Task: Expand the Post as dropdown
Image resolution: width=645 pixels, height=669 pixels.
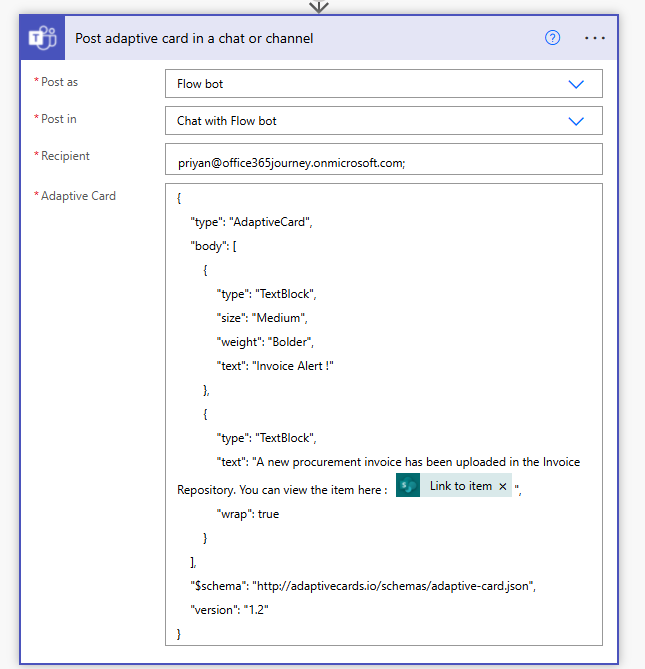Action: [576, 84]
